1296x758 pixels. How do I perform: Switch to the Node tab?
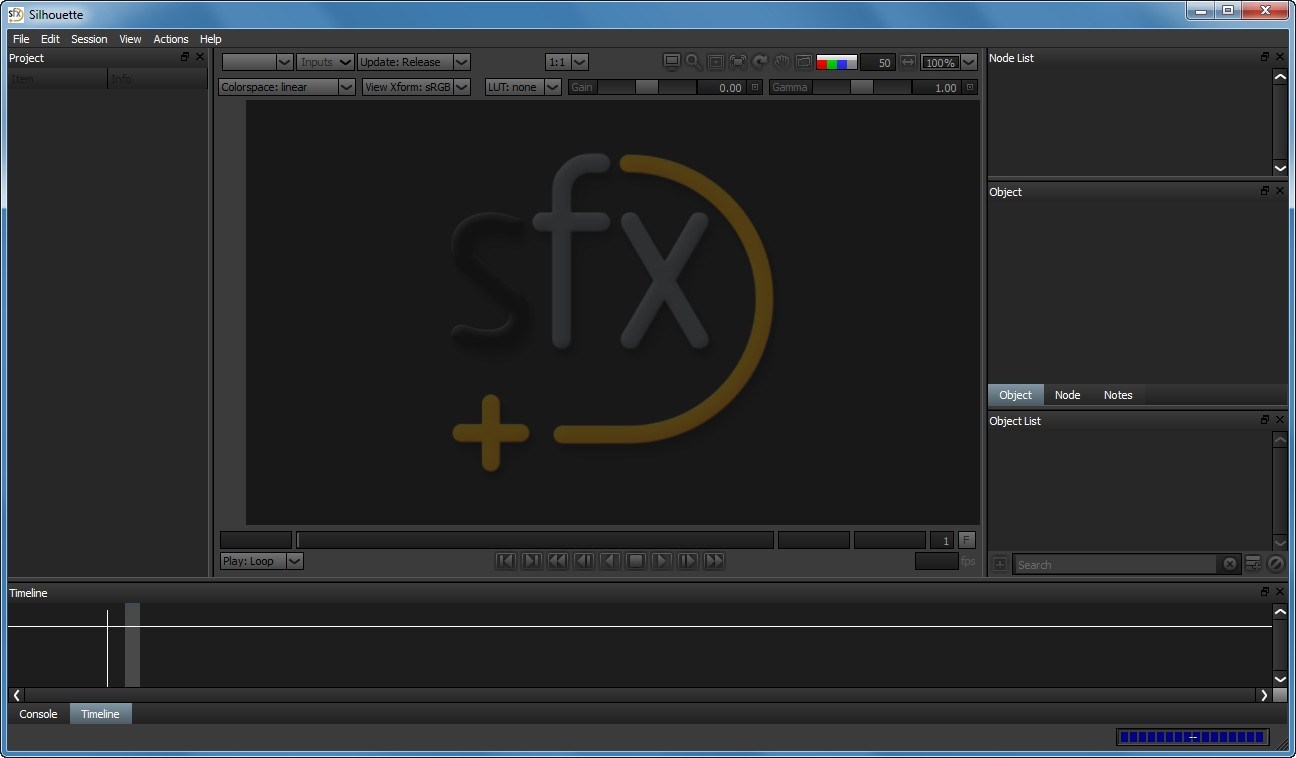[1067, 395]
